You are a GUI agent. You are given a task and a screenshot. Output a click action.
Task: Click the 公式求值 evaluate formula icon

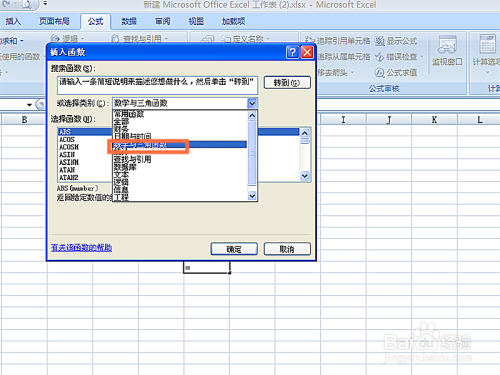point(379,73)
